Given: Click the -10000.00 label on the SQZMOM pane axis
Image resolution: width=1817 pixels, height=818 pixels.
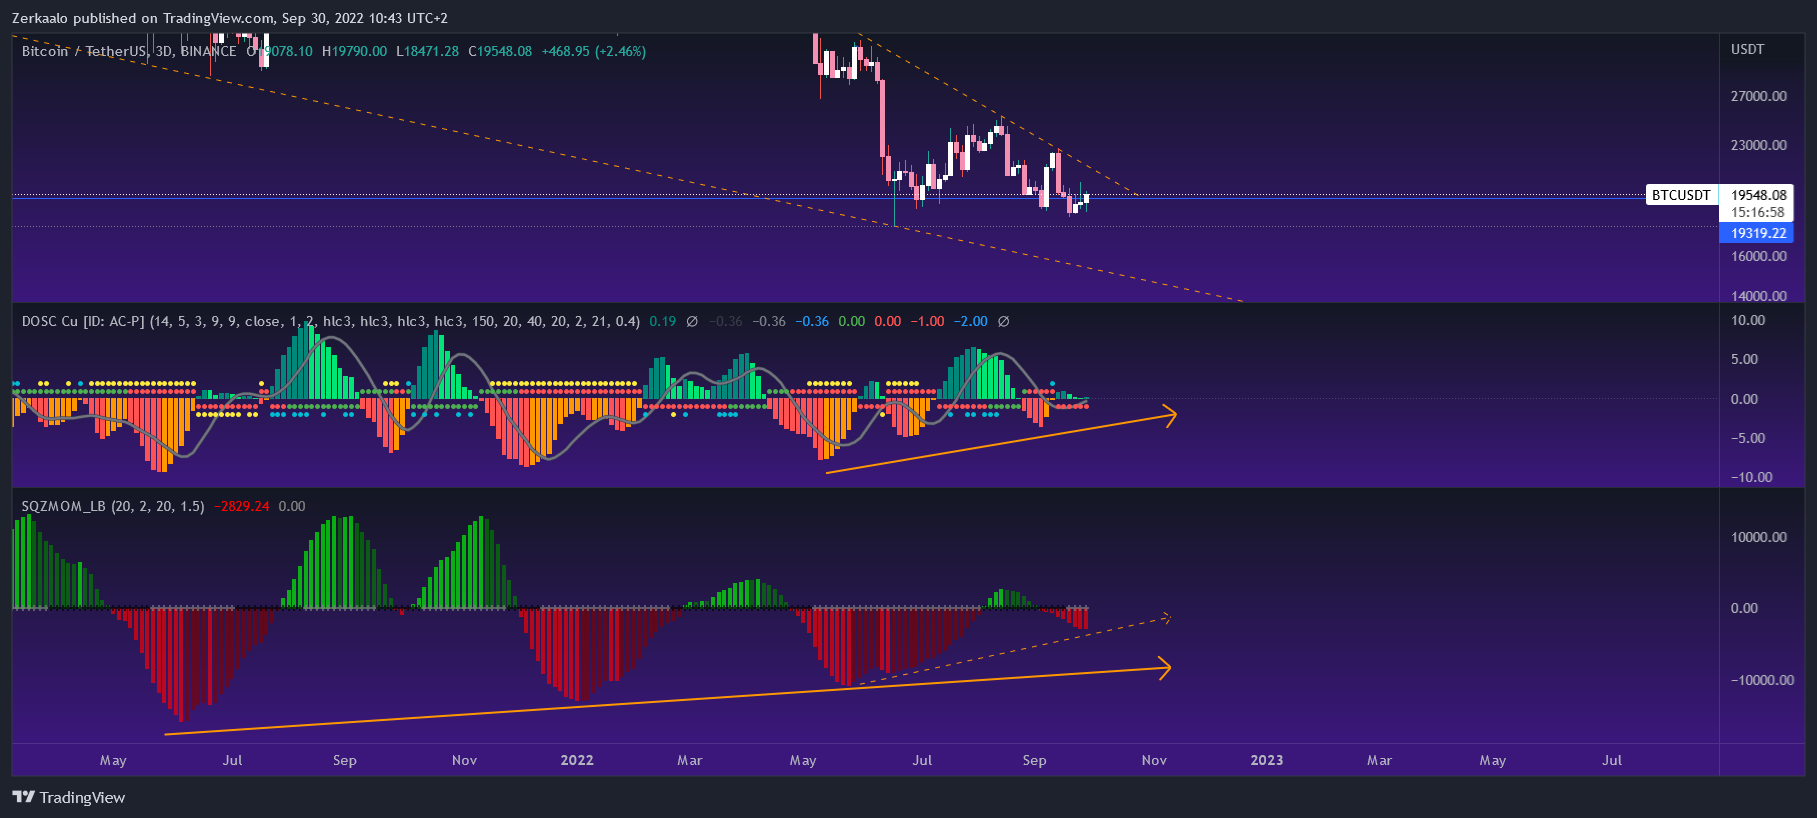Looking at the screenshot, I should [1763, 680].
